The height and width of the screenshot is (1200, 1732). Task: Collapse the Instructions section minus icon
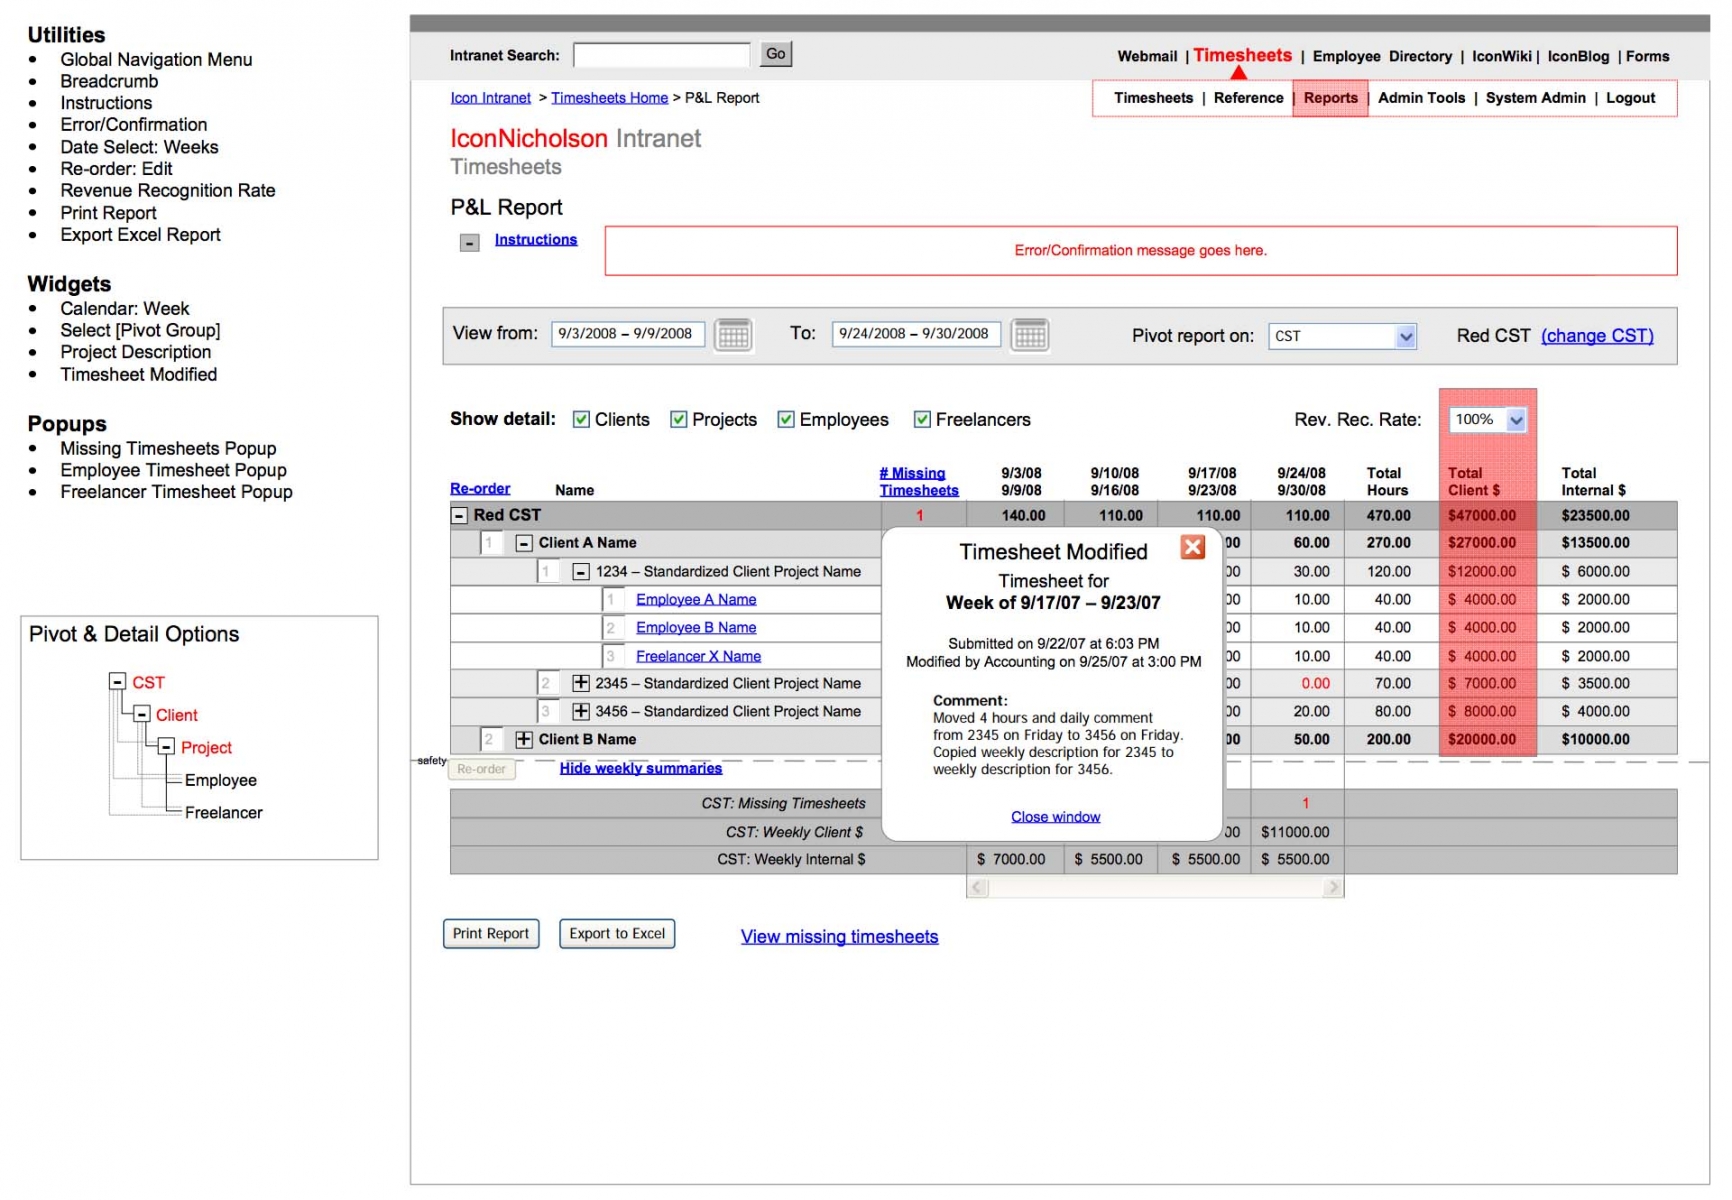click(x=469, y=243)
